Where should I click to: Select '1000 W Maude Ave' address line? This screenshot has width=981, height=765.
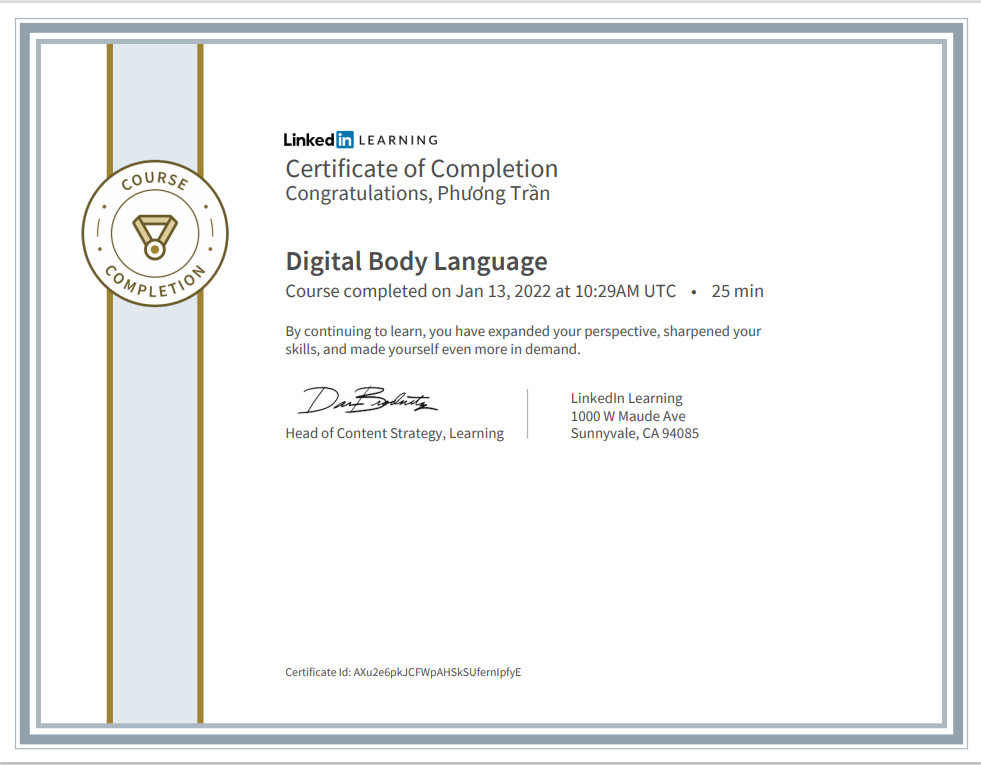click(628, 416)
